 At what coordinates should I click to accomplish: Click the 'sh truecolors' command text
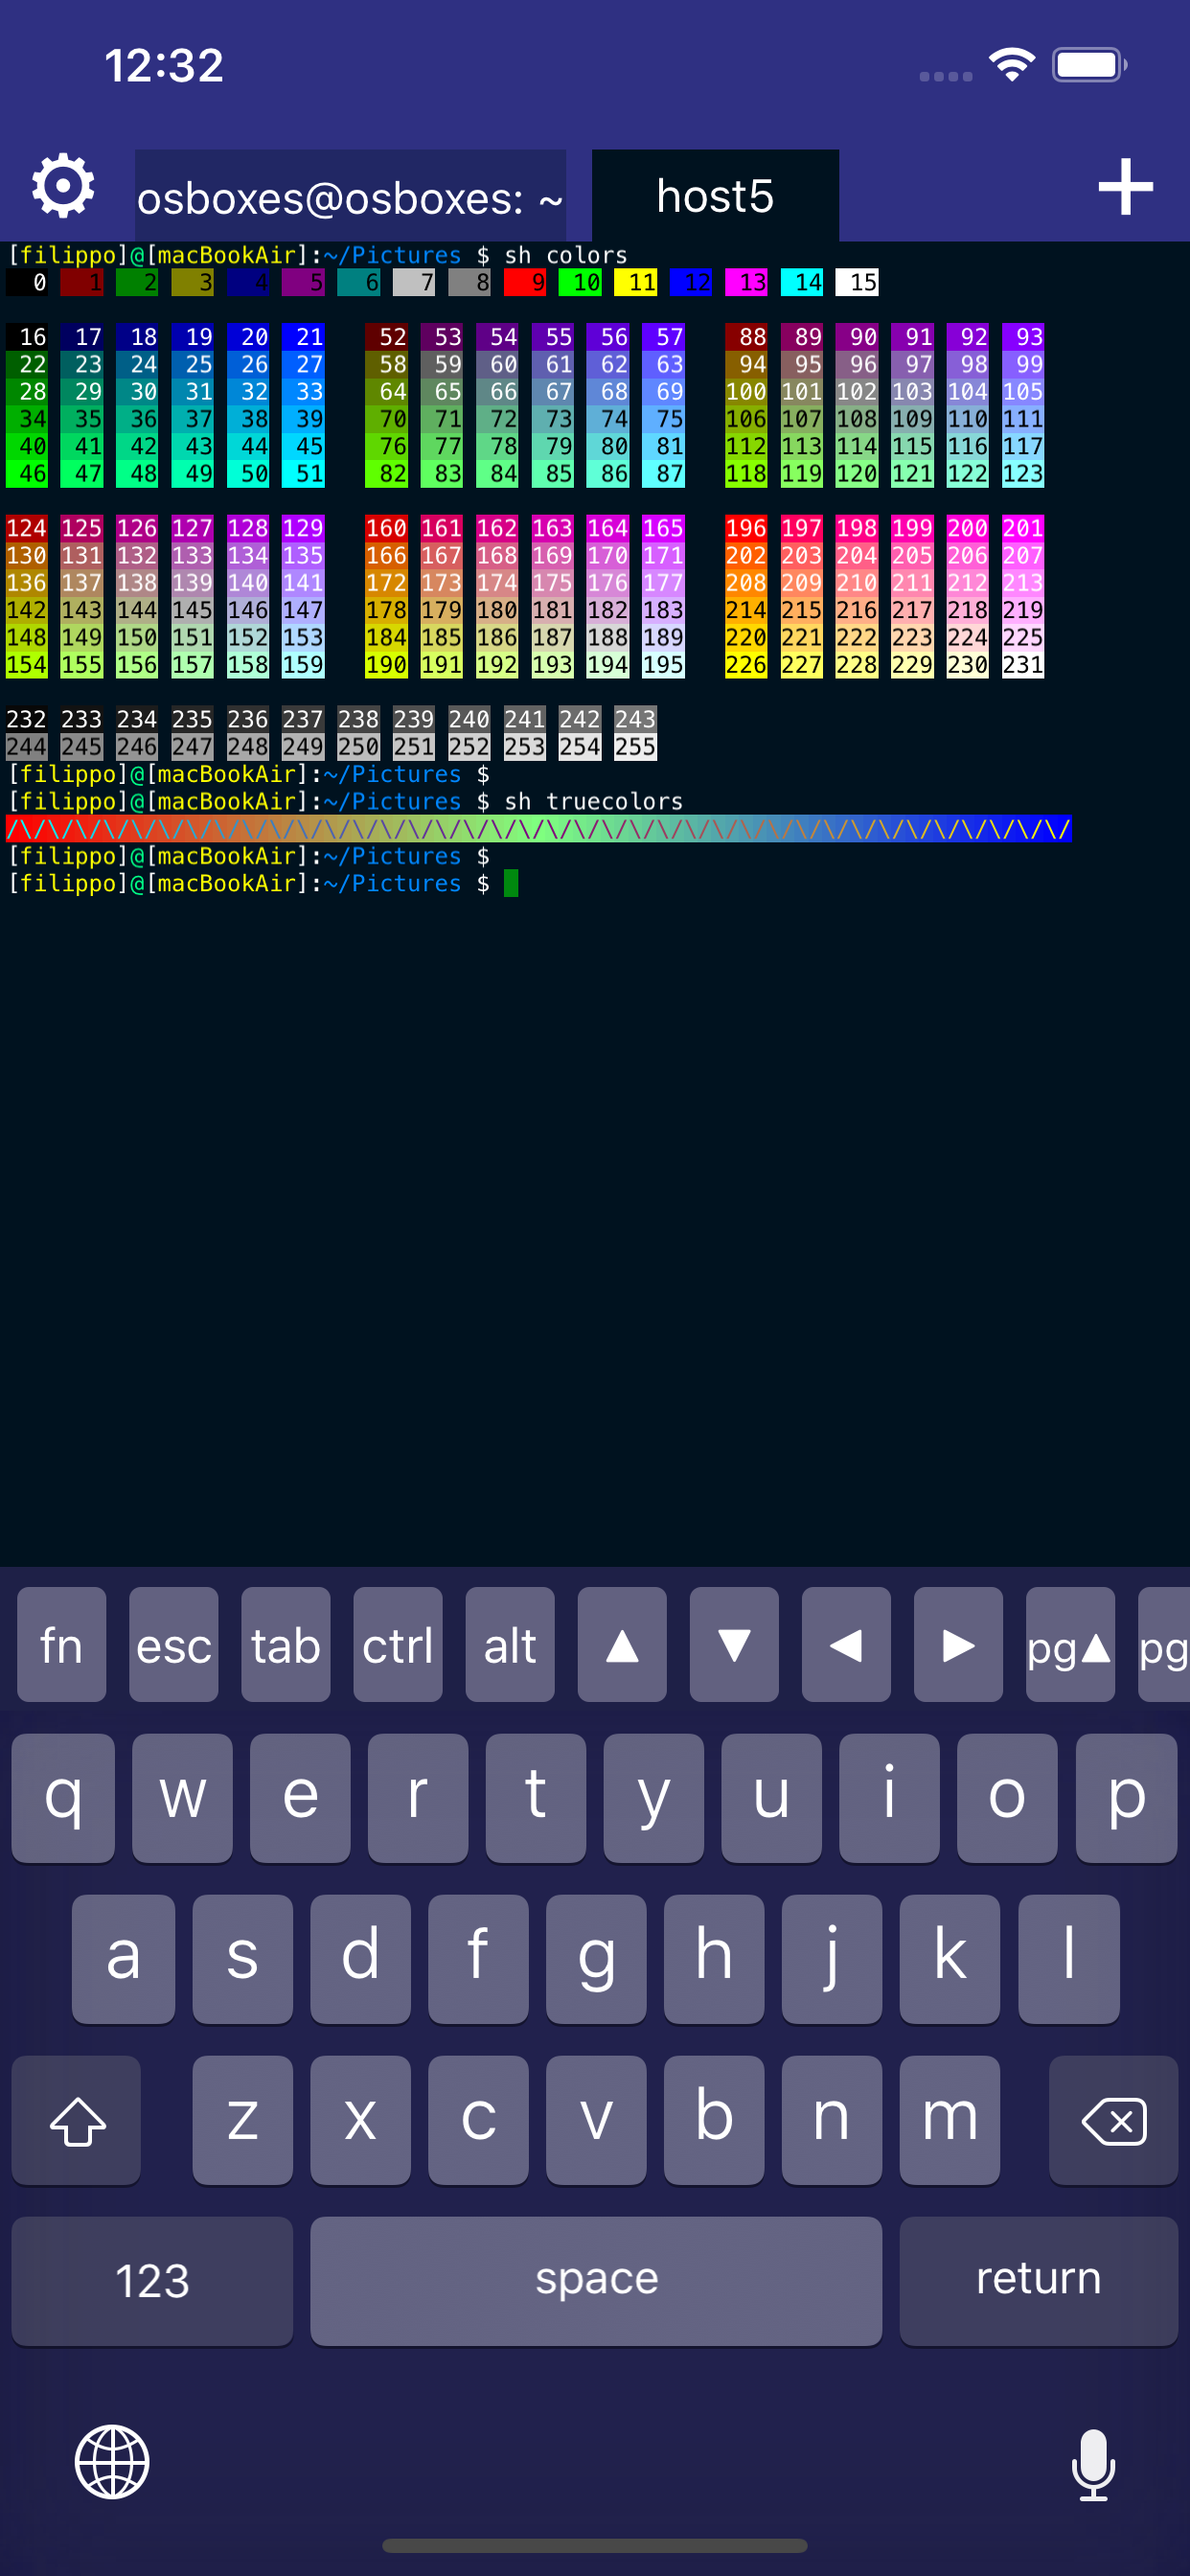pyautogui.click(x=594, y=802)
